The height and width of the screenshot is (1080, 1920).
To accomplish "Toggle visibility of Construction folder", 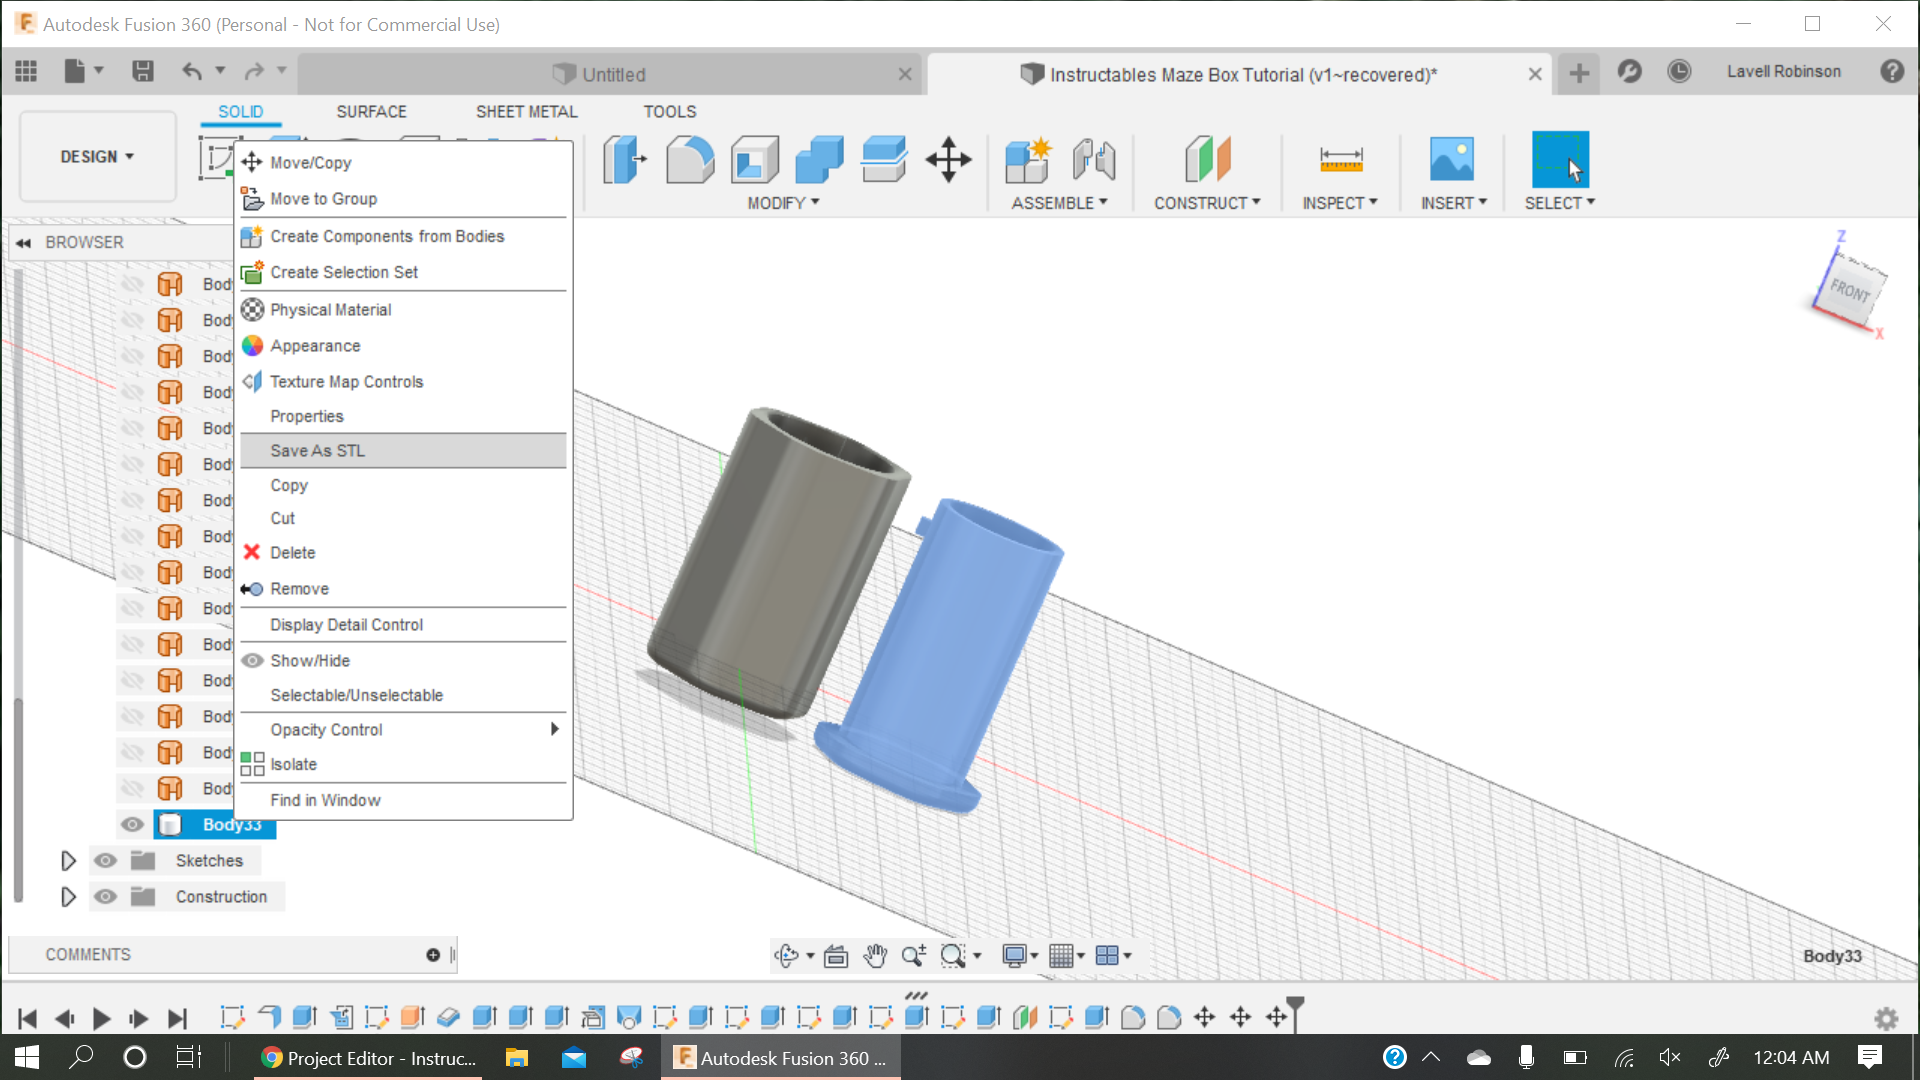I will click(x=105, y=897).
